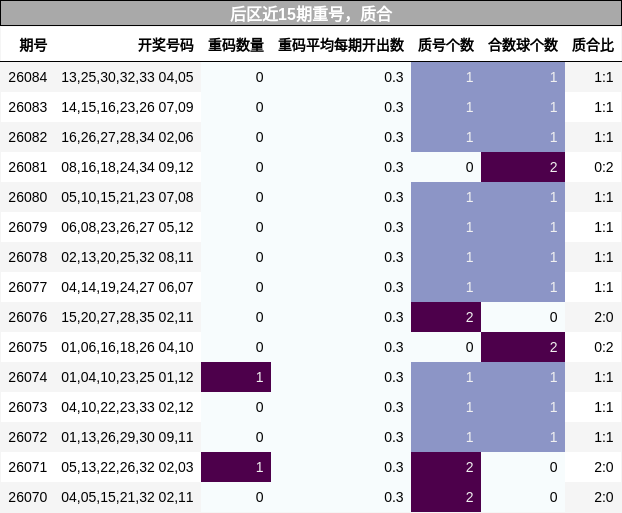Select period number 26078
Screen dimensions: 622x513
28,257
